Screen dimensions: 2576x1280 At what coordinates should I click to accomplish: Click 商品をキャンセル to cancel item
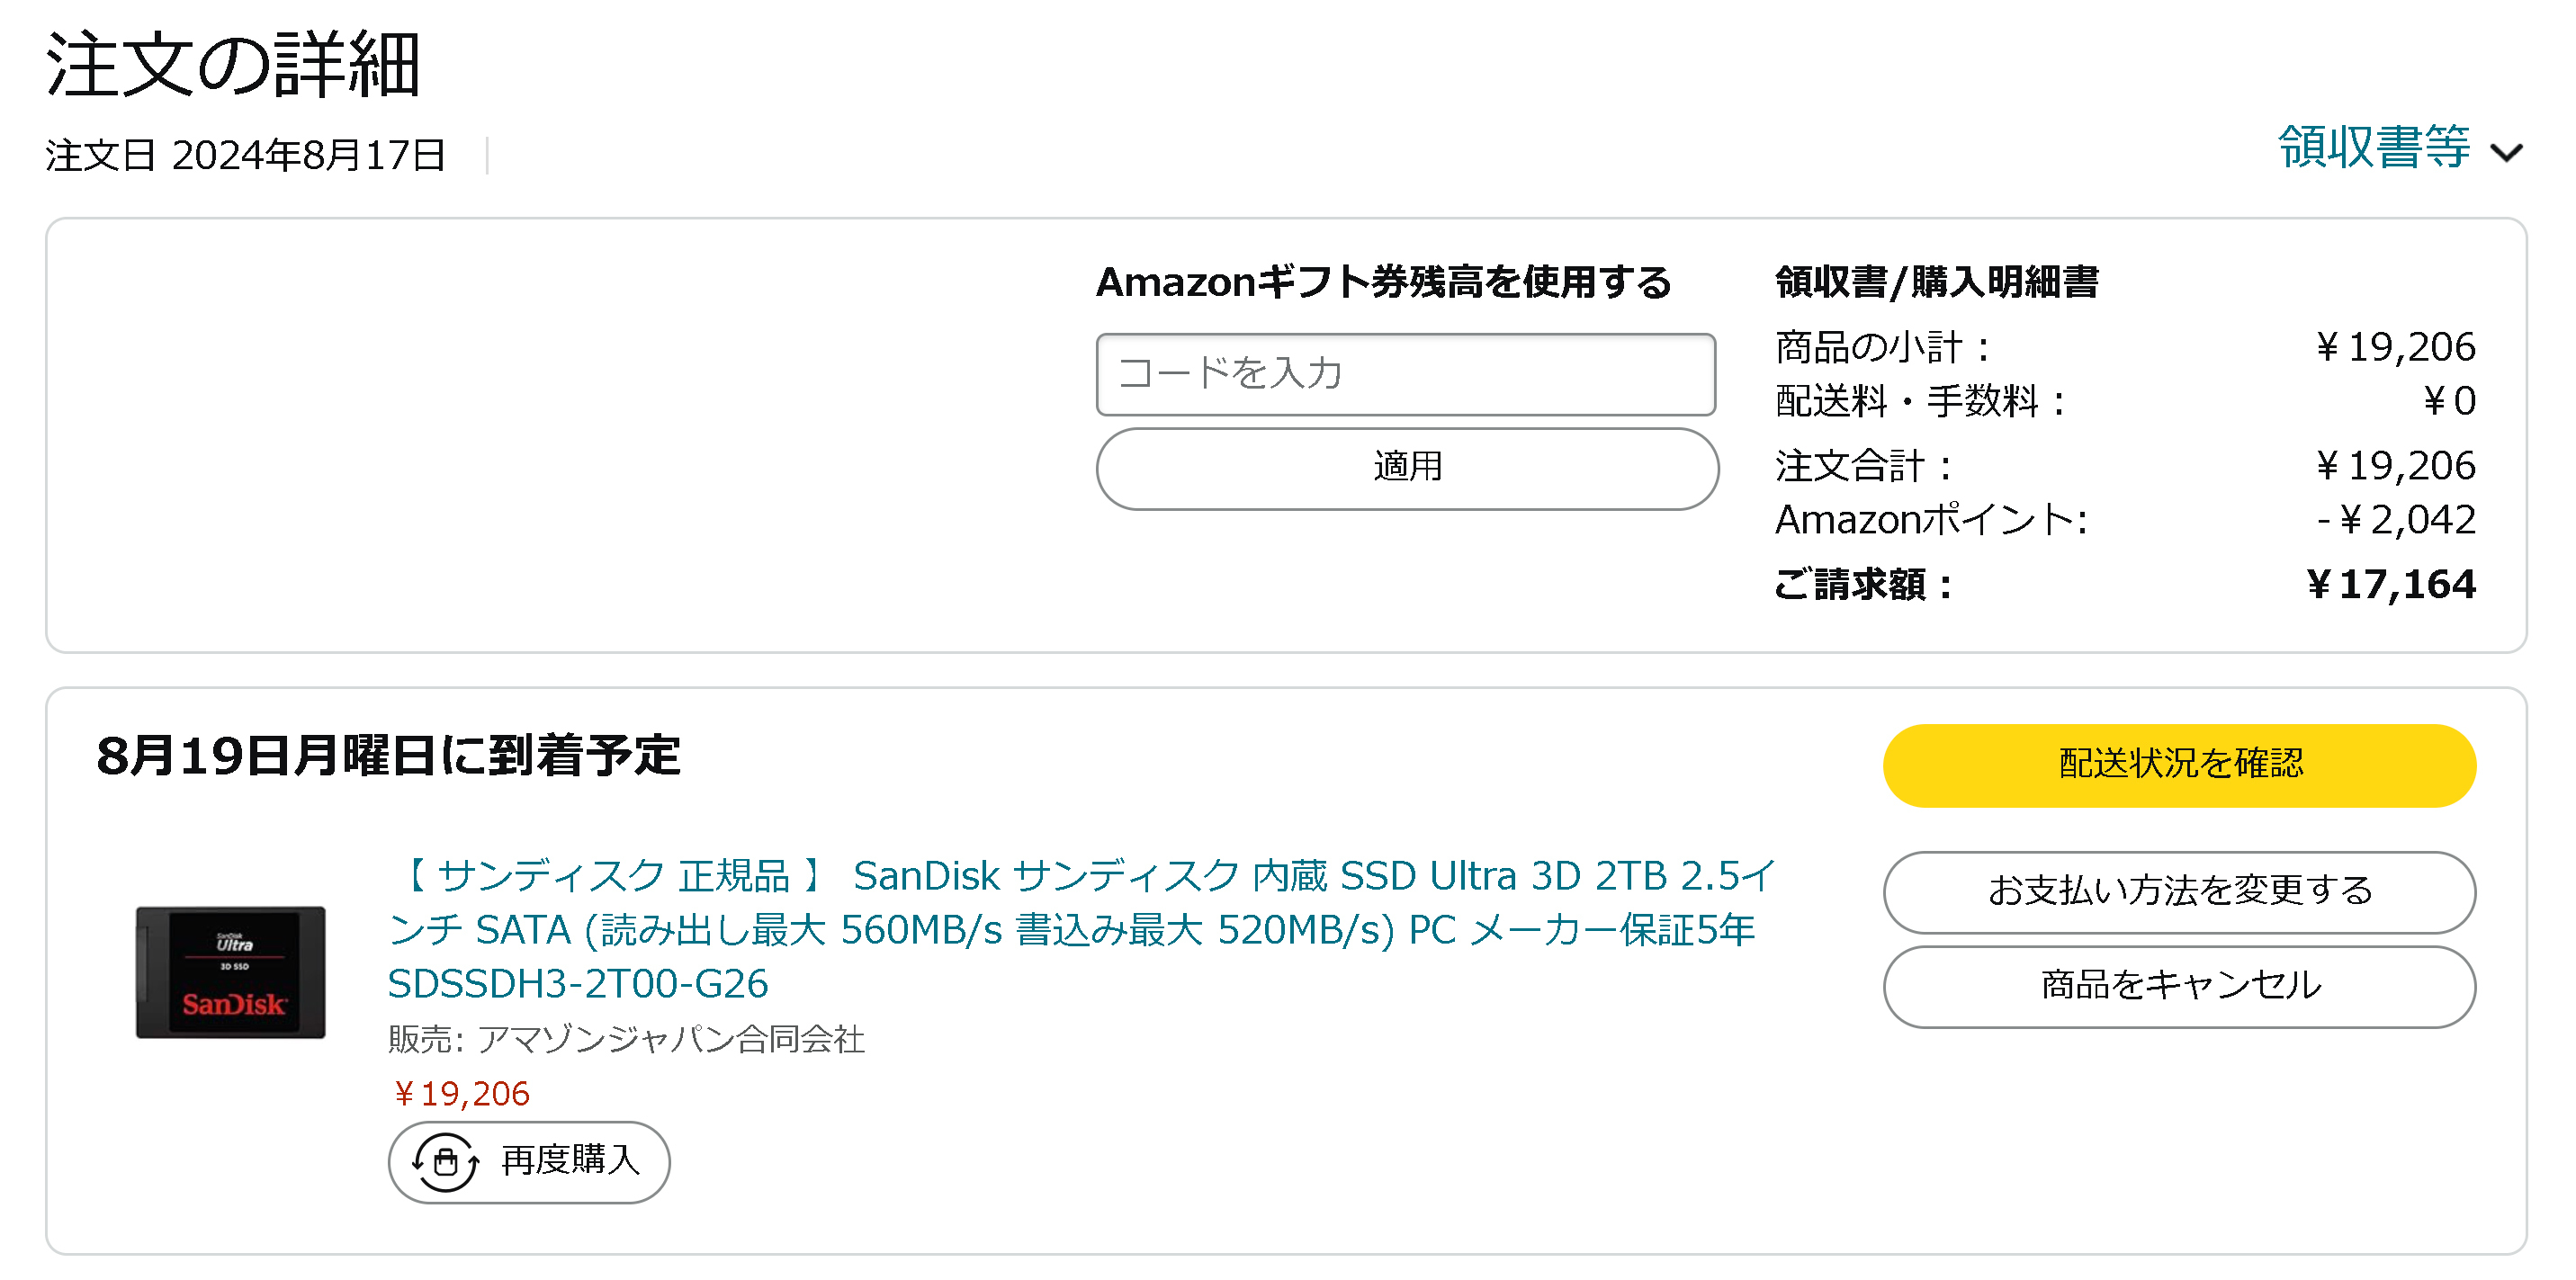tap(2178, 986)
